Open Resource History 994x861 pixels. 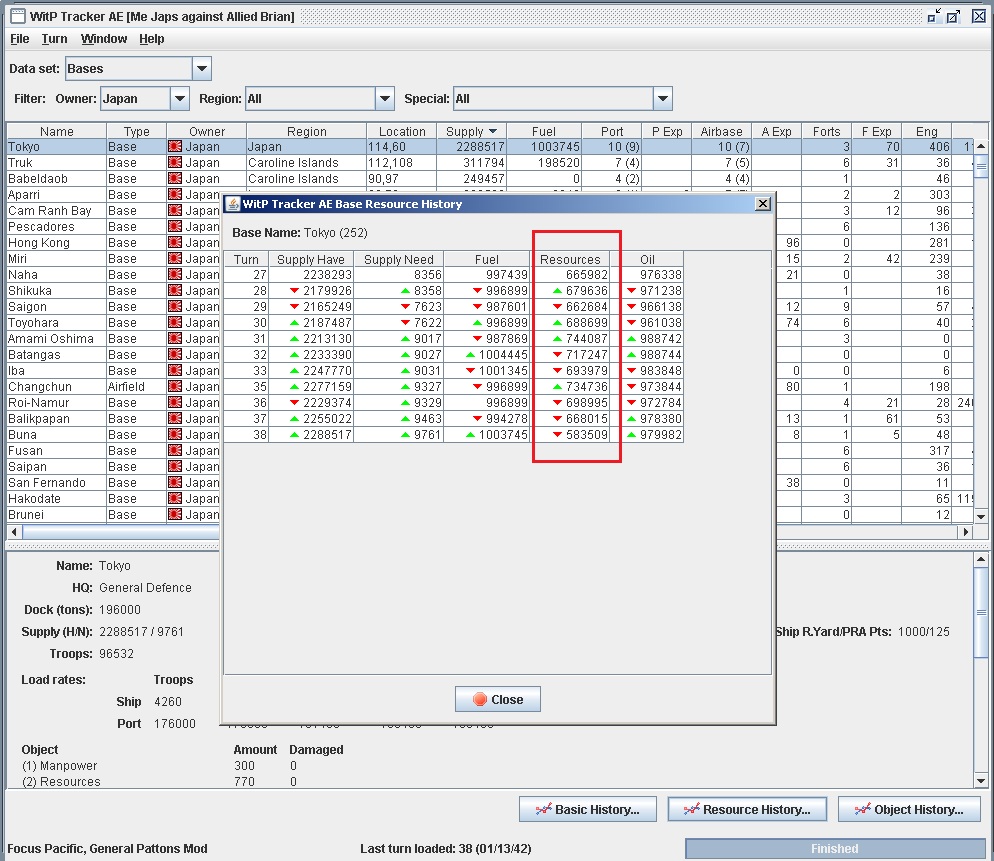pos(747,810)
